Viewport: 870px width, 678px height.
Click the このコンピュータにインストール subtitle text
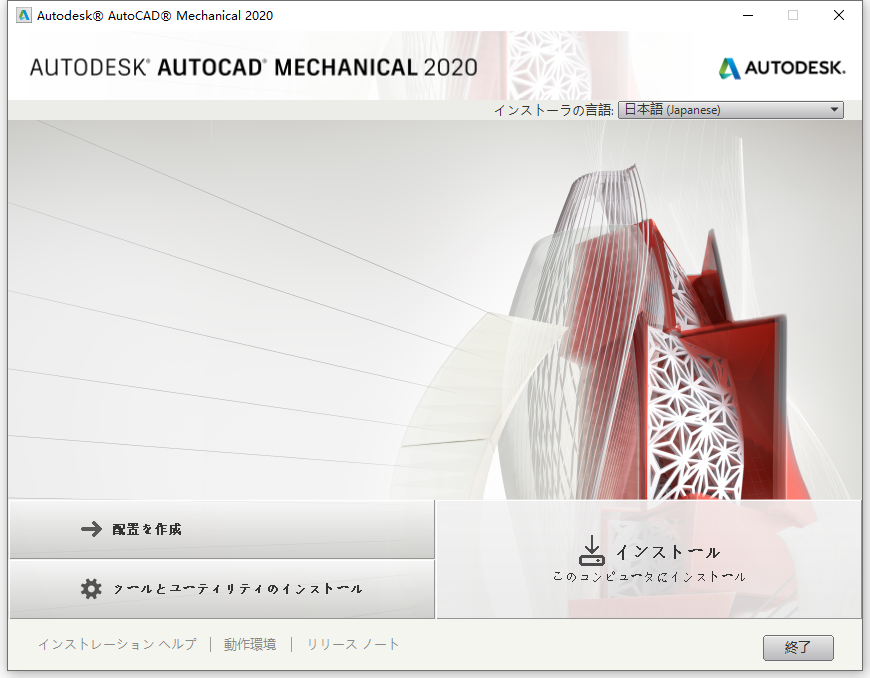(x=649, y=577)
